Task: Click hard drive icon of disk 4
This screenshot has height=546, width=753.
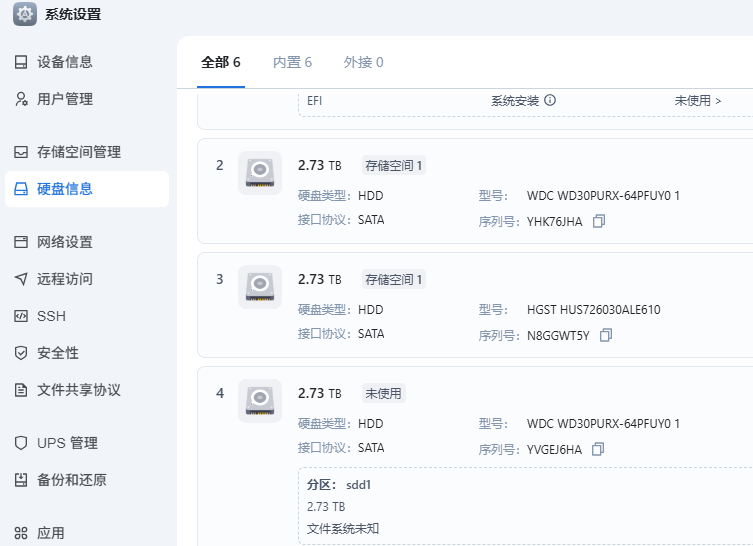Action: tap(260, 401)
